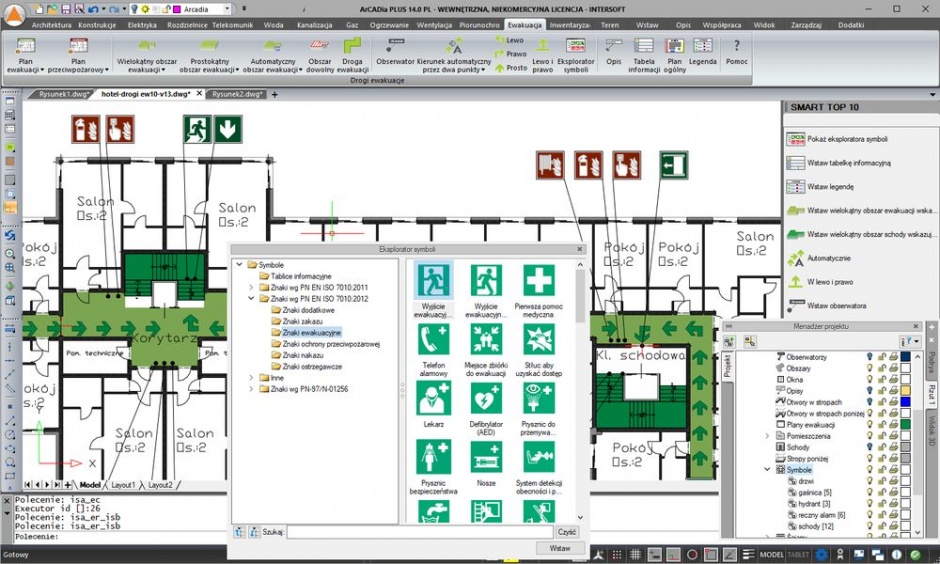Open the Rysunek2.dwg document tab
The width and height of the screenshot is (940, 564).
pyautogui.click(x=236, y=94)
